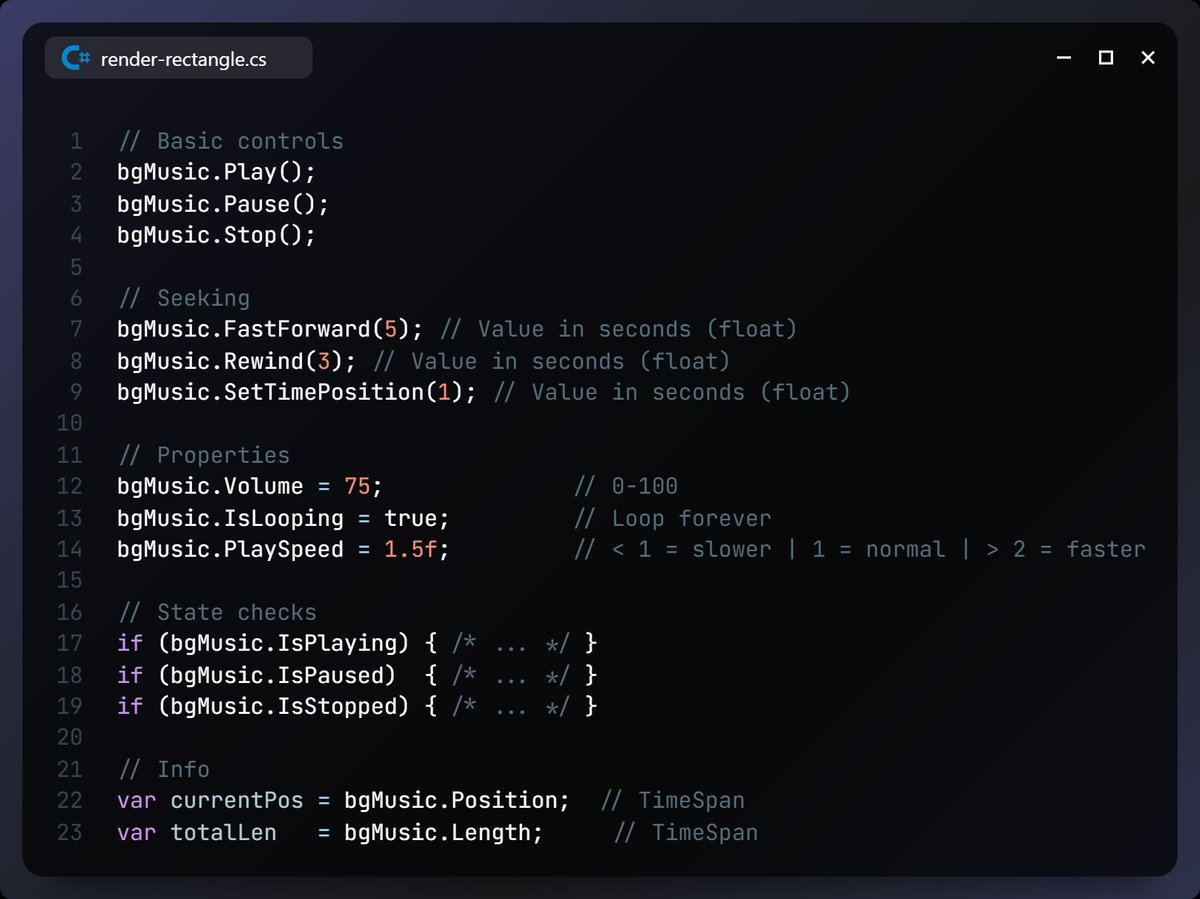Click the "true" value on the IsLooping line

point(410,518)
